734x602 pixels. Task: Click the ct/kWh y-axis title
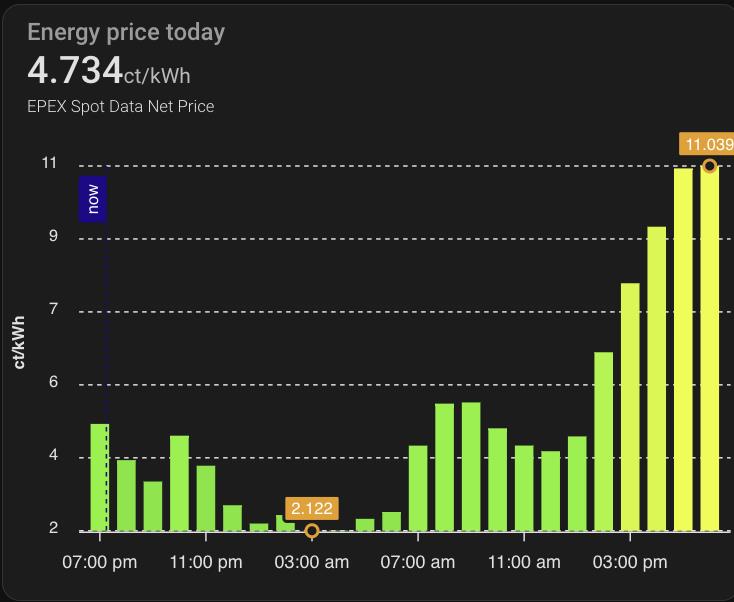(x=19, y=342)
